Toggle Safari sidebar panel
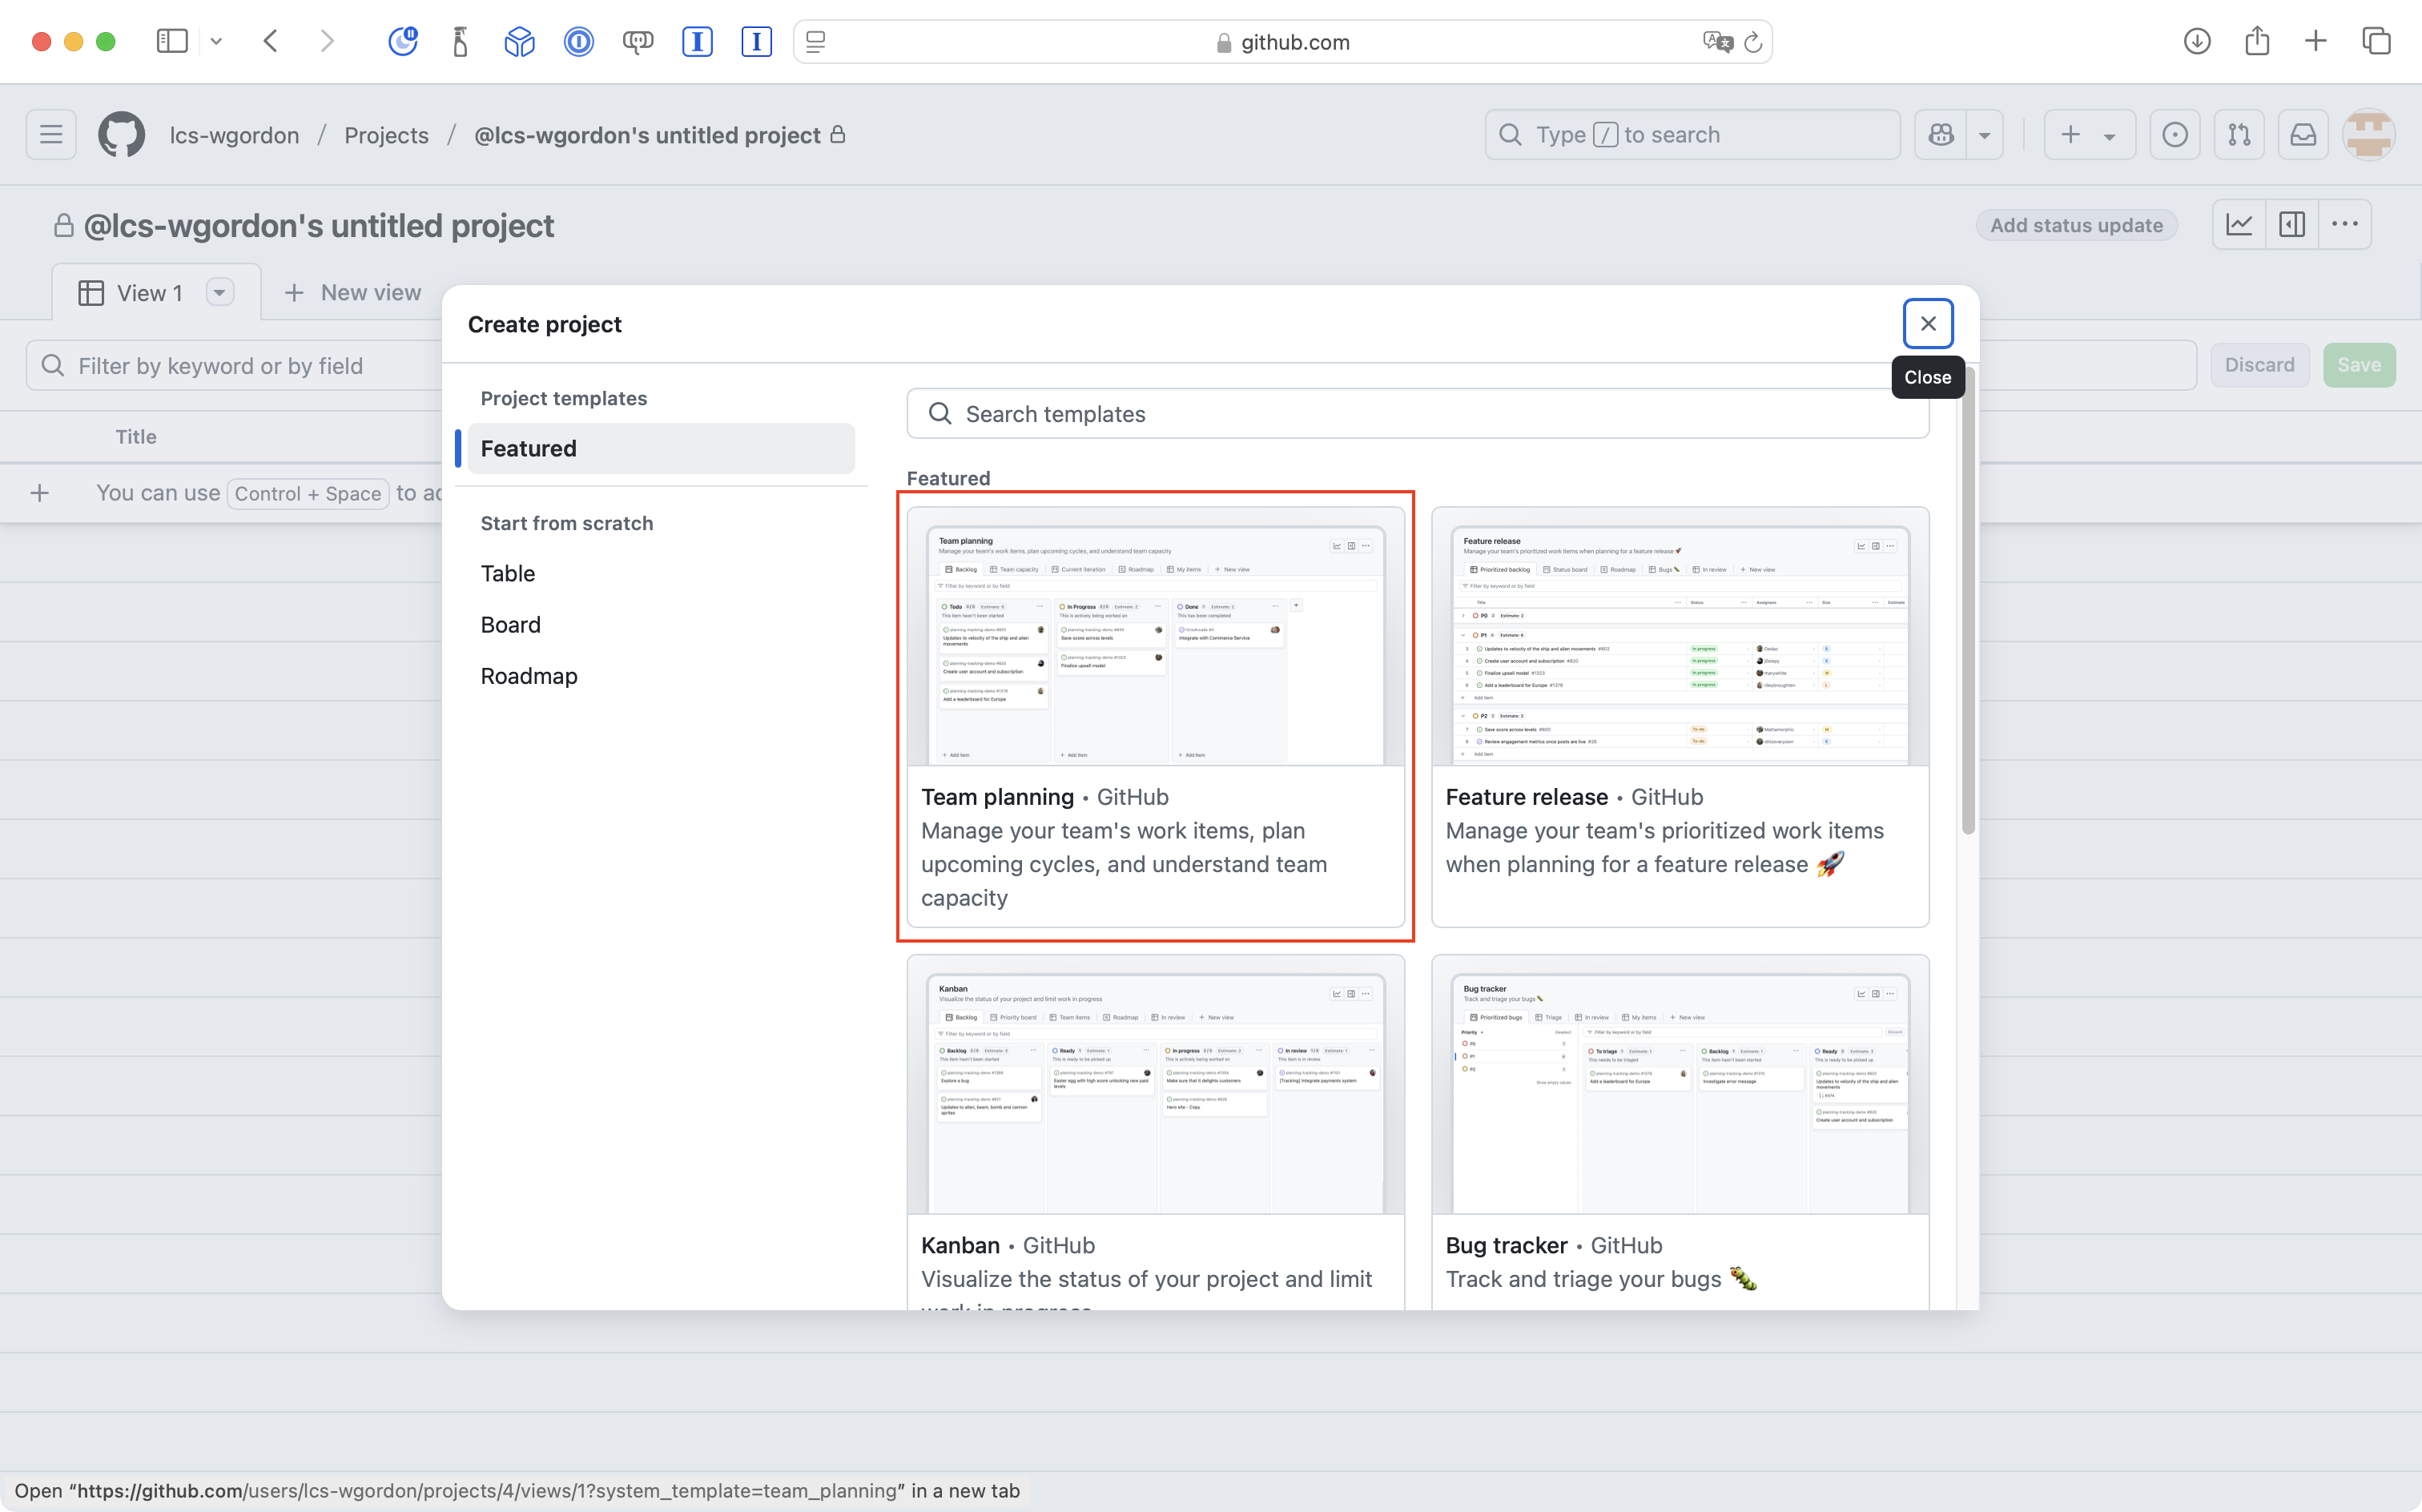 point(172,41)
